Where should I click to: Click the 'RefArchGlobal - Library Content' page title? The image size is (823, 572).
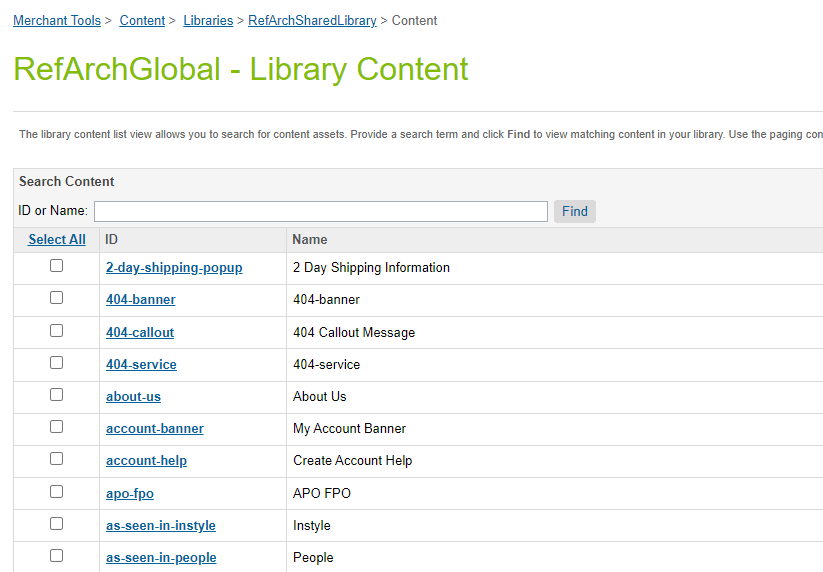click(x=240, y=70)
